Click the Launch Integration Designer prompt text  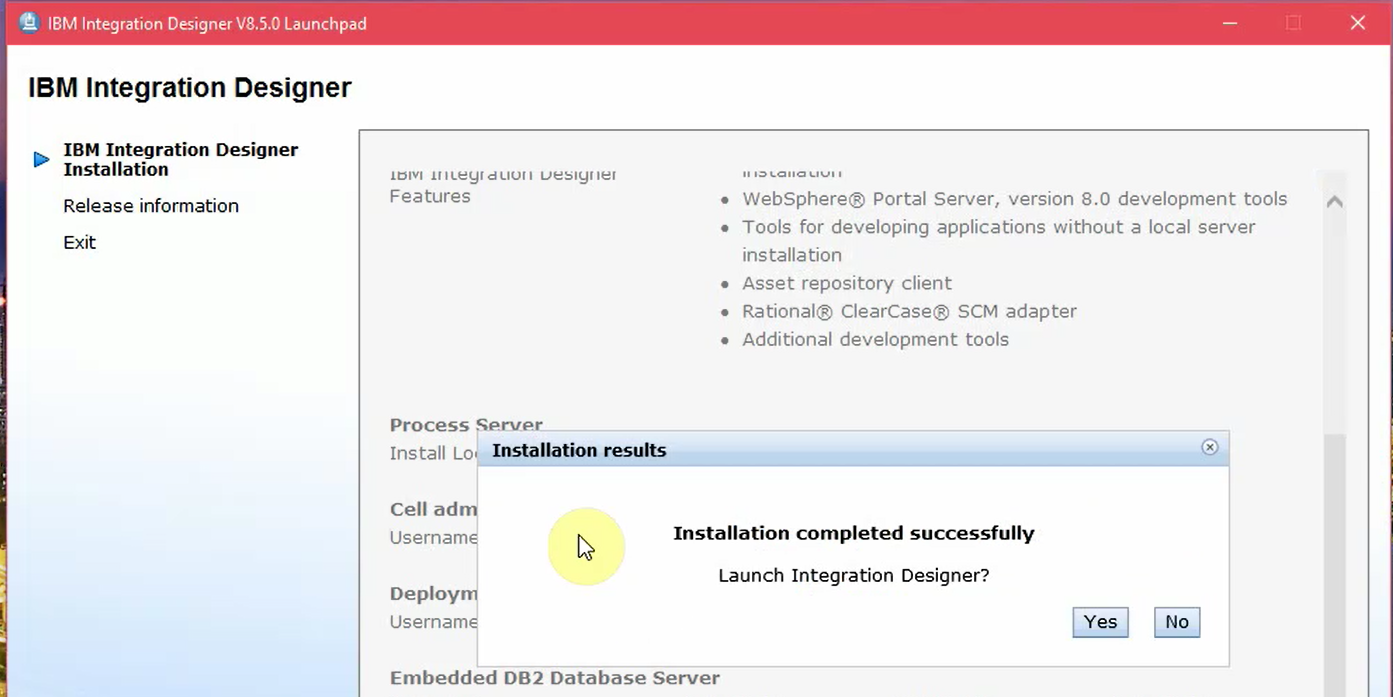(x=853, y=575)
